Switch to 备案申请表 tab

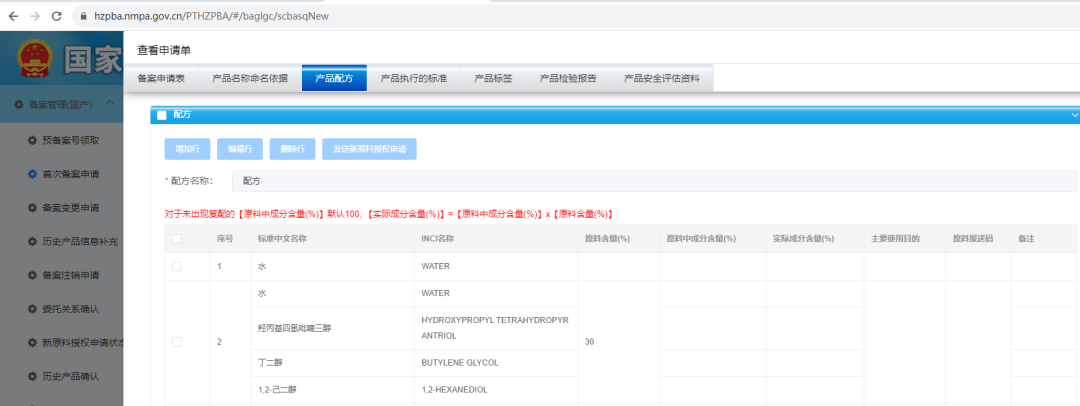tap(161, 79)
